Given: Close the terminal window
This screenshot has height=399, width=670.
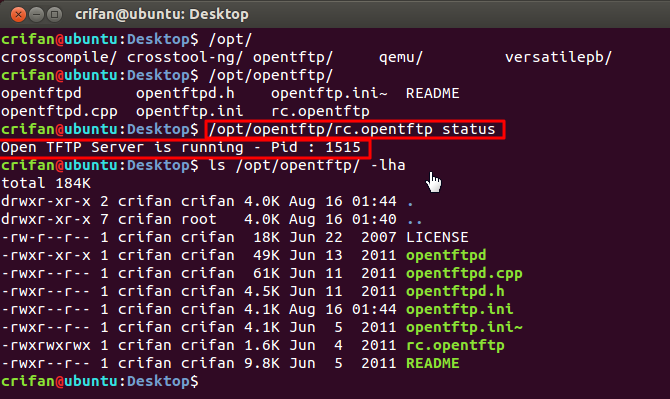Looking at the screenshot, I should tap(18, 15).
